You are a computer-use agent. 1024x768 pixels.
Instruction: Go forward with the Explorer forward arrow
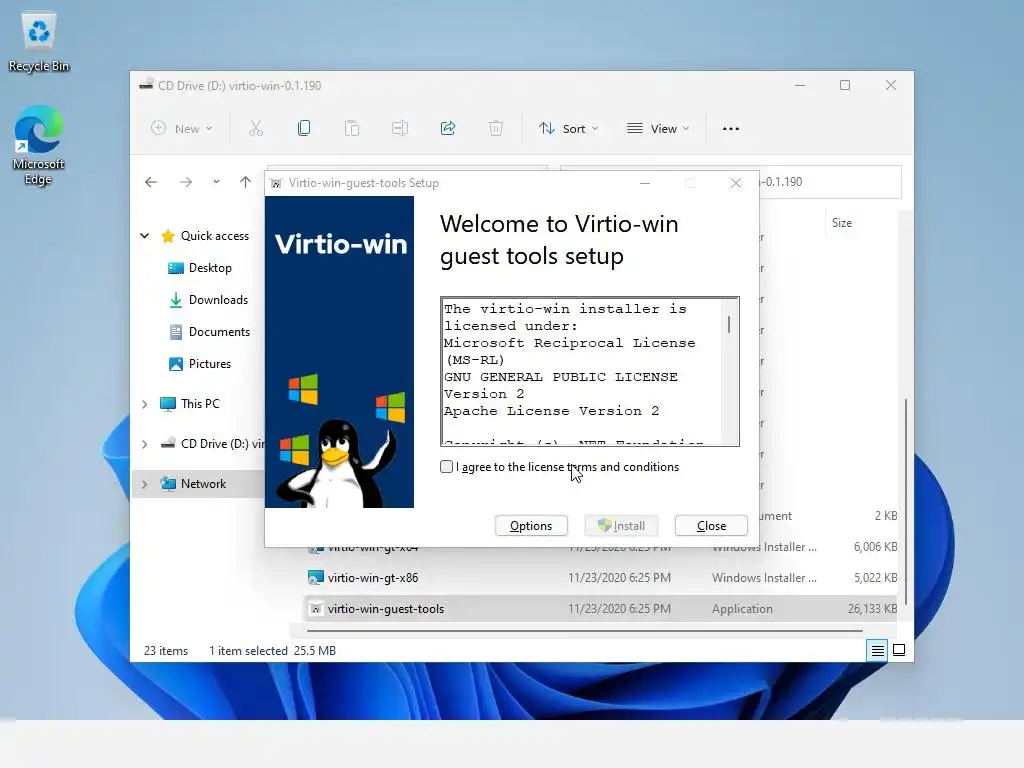pos(186,182)
